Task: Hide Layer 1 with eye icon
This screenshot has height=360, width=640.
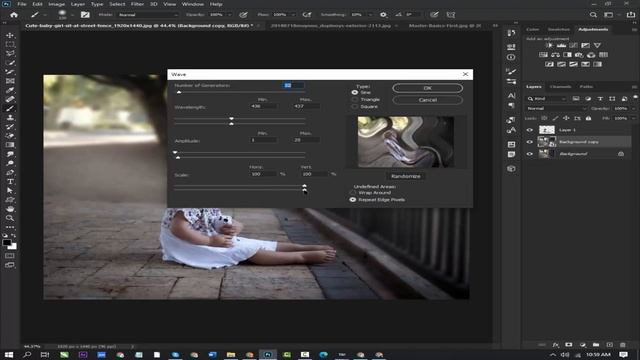Action: (x=530, y=130)
